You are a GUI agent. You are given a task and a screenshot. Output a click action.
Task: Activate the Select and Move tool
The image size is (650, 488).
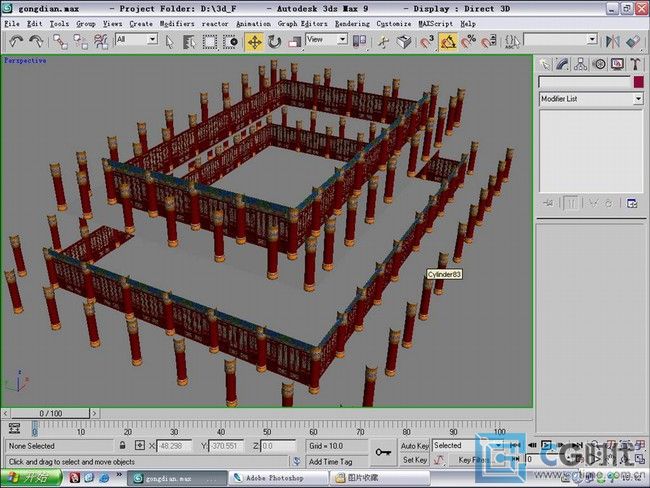[x=254, y=42]
